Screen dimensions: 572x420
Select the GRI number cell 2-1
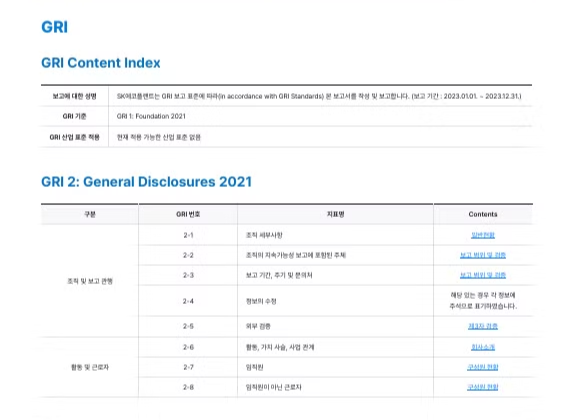pos(188,235)
